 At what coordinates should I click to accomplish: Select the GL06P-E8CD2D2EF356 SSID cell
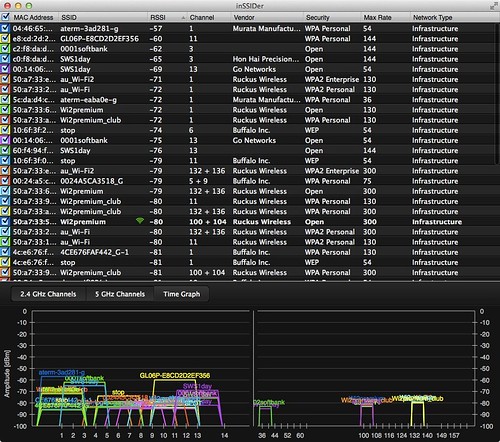pyautogui.click(x=99, y=39)
